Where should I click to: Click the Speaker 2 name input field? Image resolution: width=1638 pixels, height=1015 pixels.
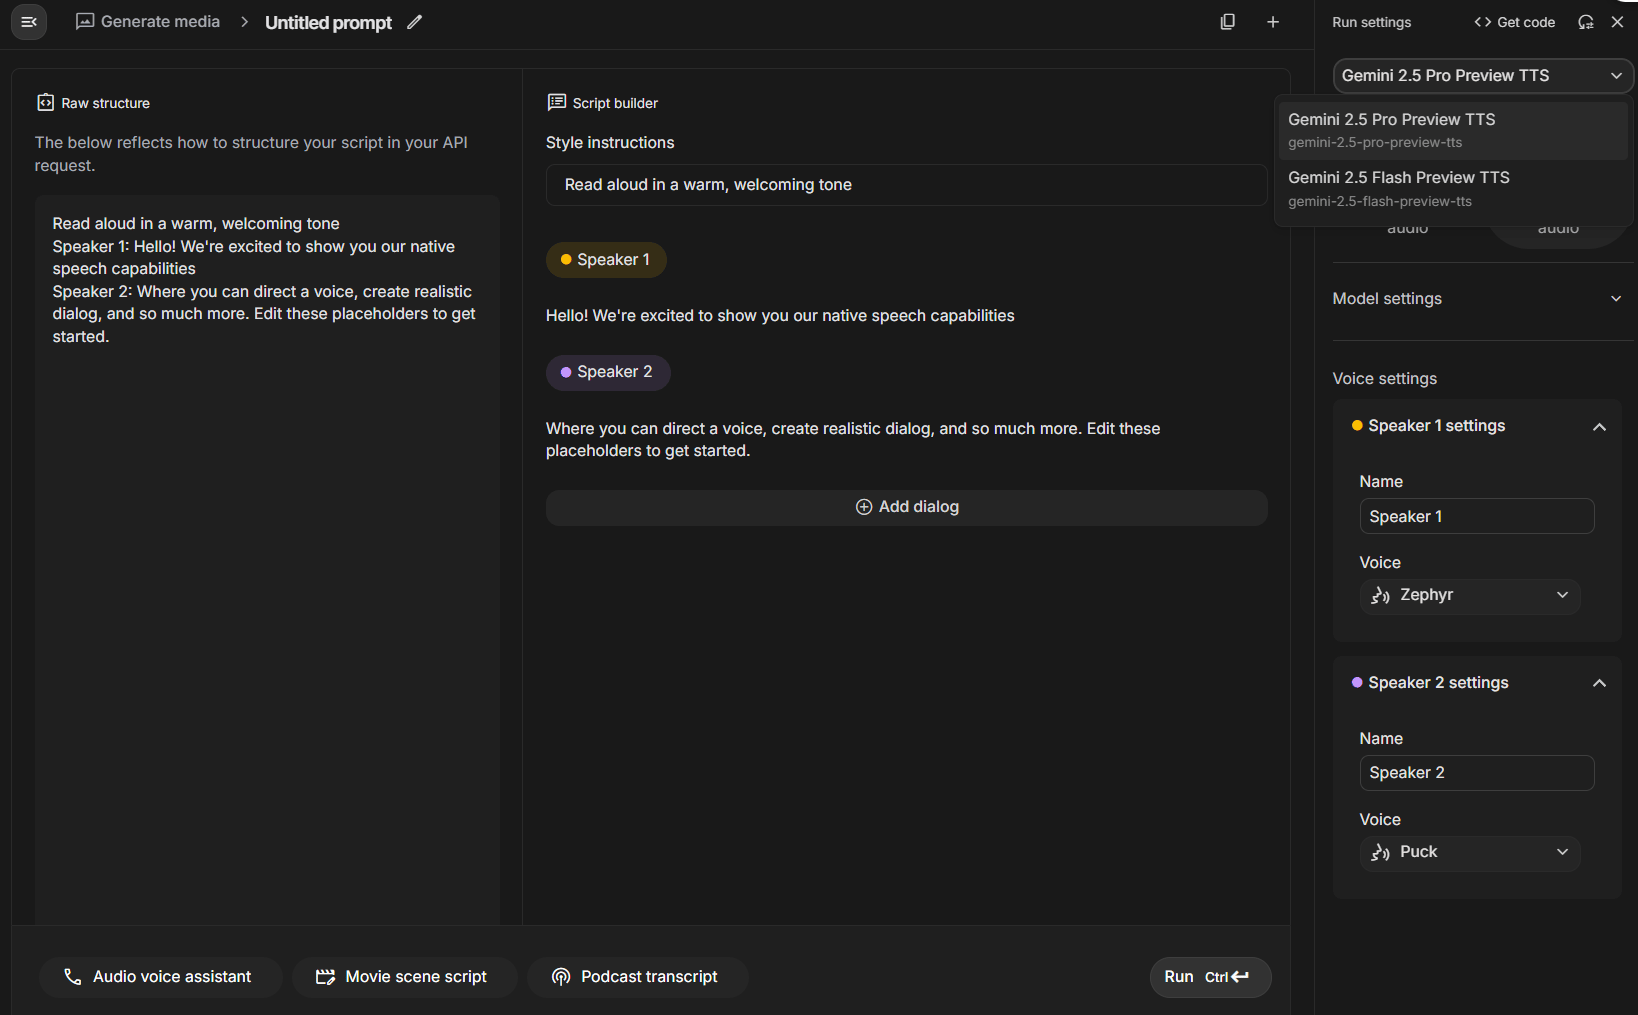[1477, 773]
